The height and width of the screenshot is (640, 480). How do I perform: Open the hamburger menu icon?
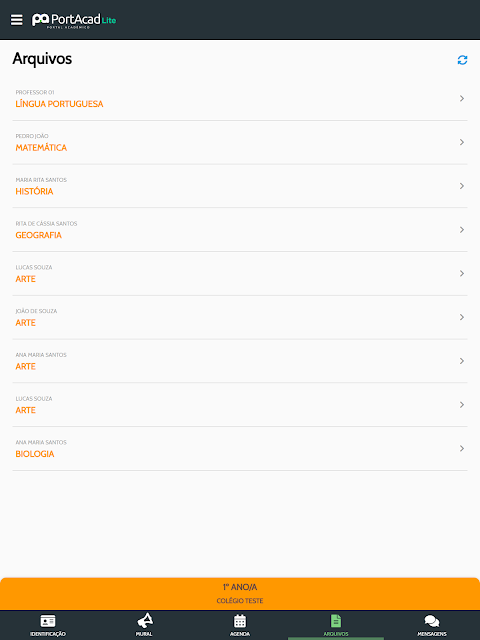16,20
